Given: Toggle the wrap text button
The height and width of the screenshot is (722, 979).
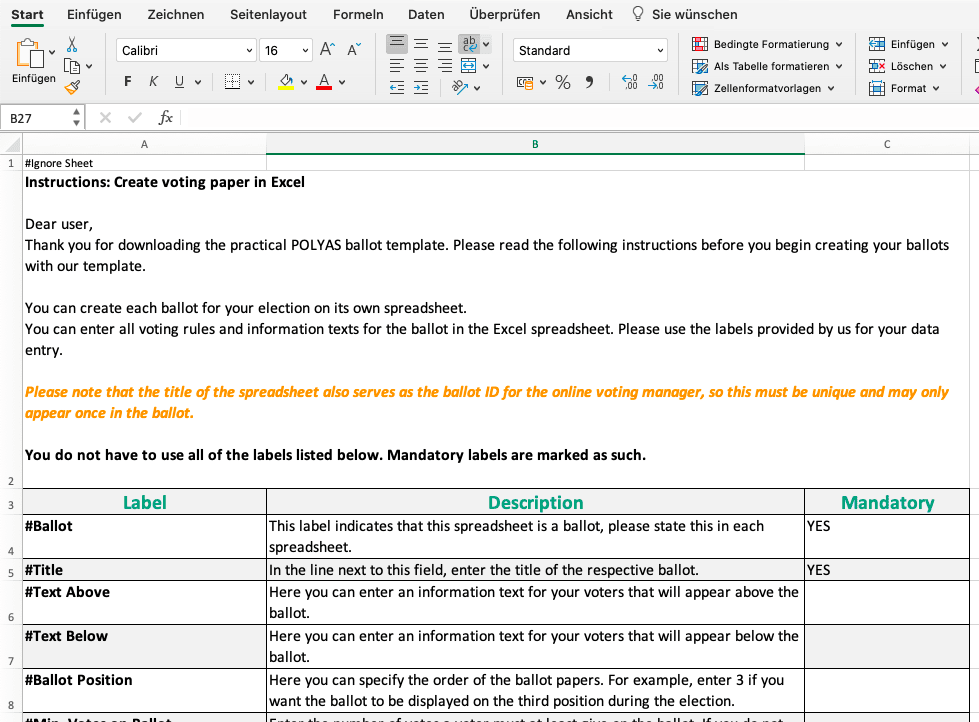Looking at the screenshot, I should (x=468, y=44).
